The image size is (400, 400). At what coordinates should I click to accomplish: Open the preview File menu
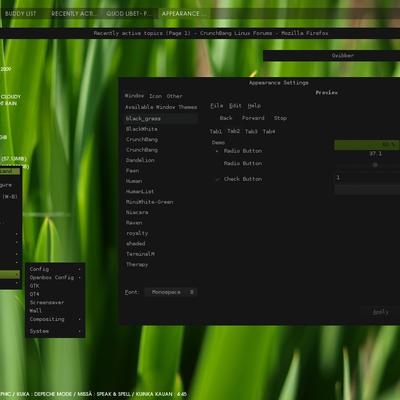[x=217, y=106]
